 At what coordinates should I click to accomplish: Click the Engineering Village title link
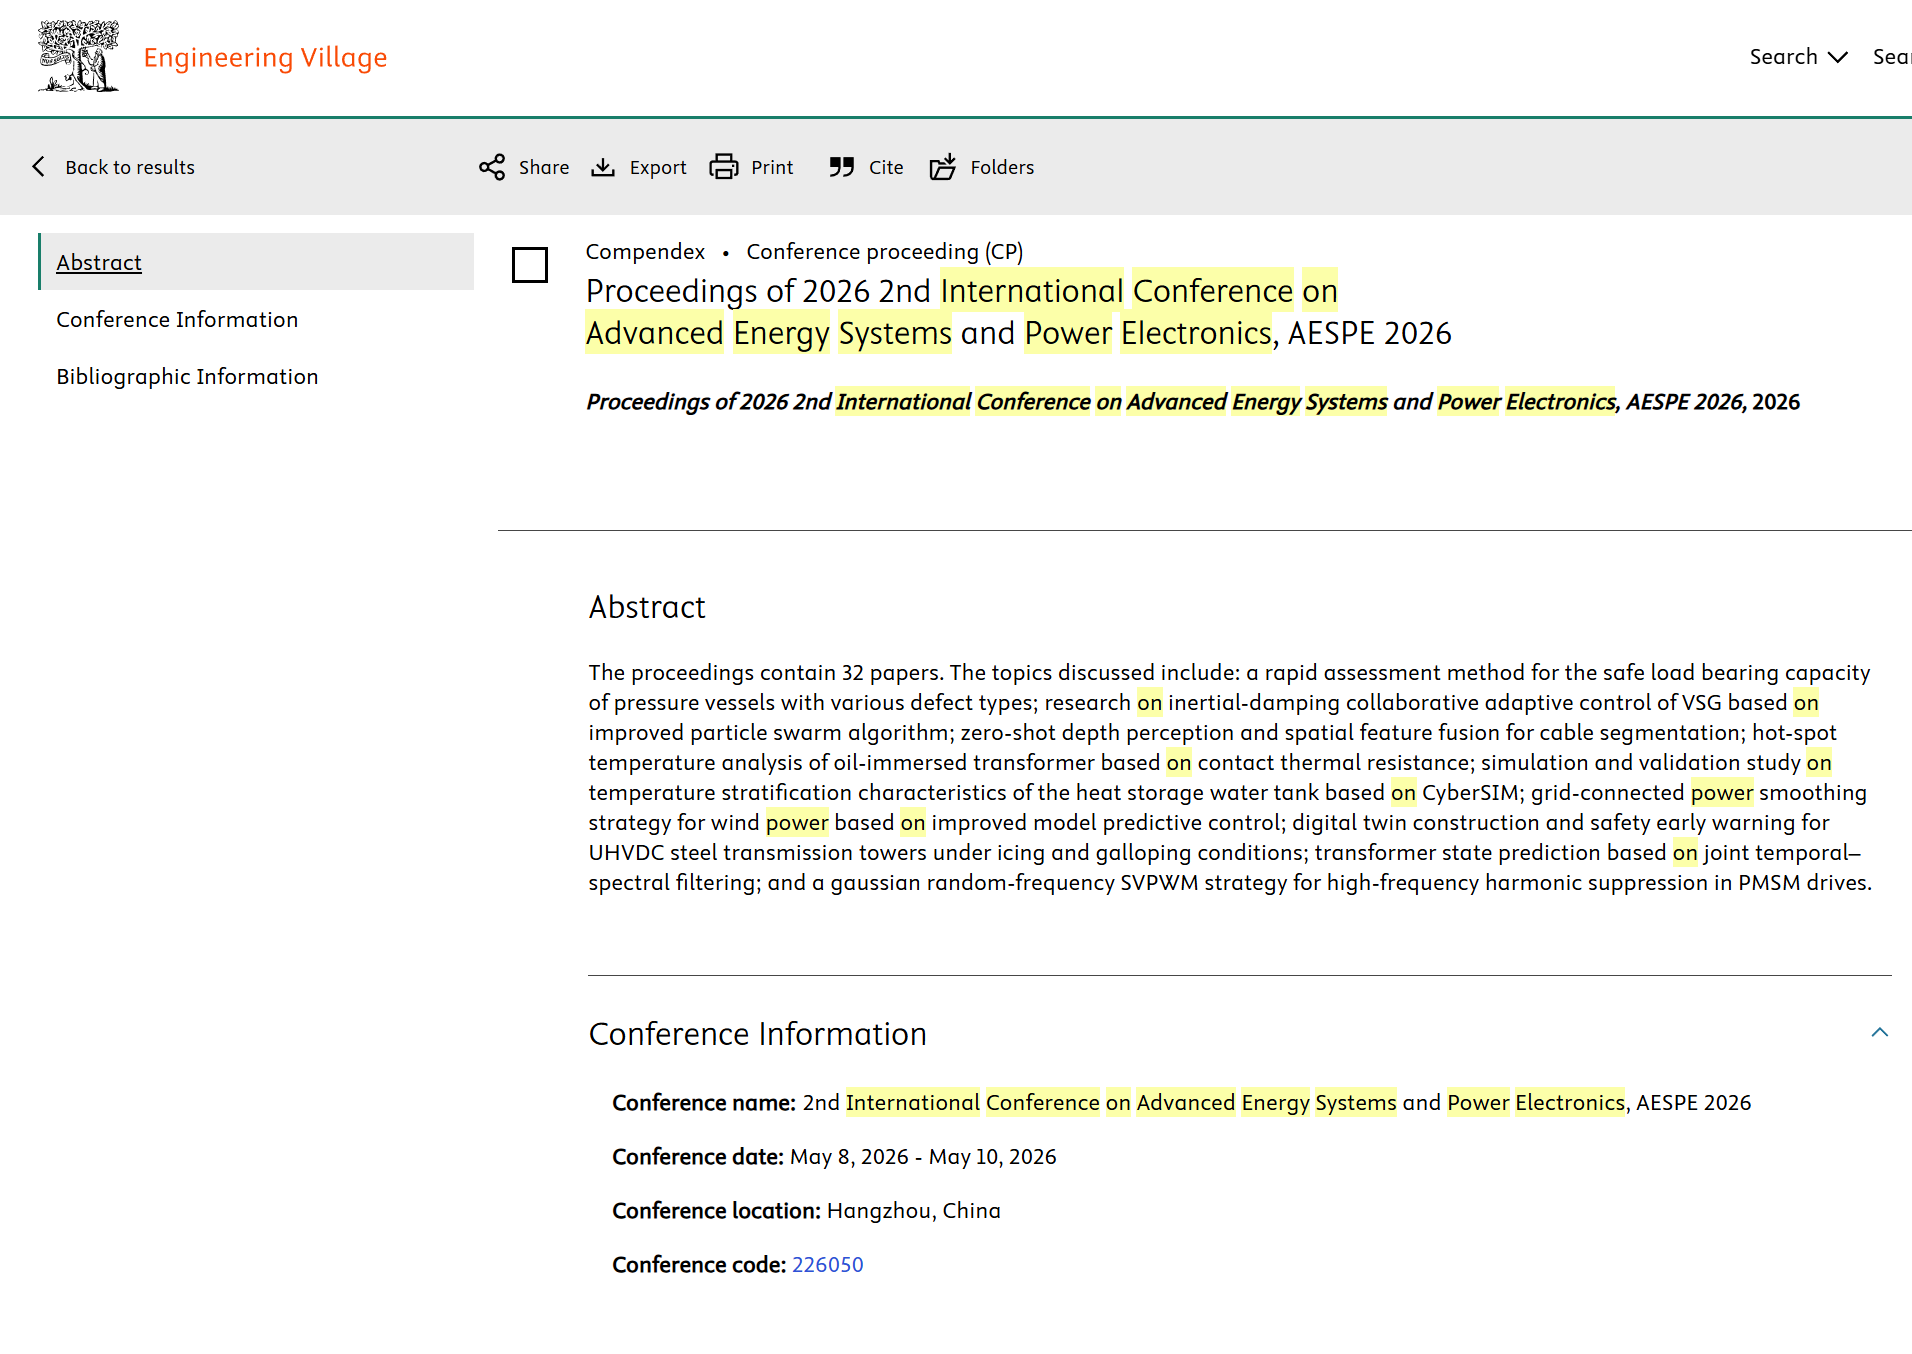[265, 58]
